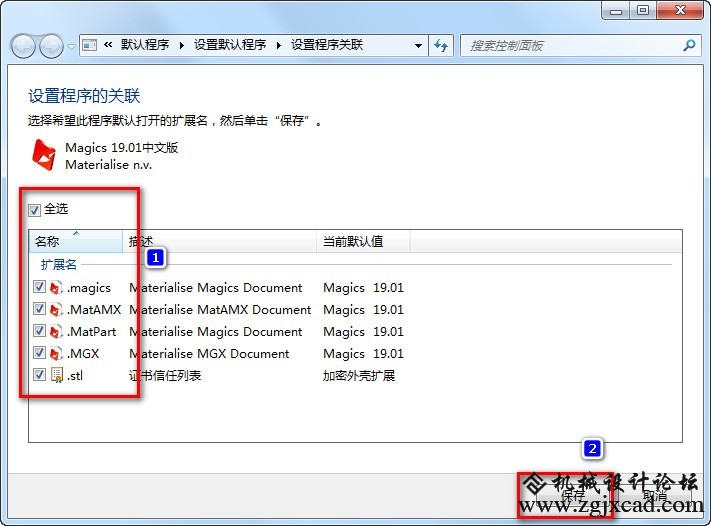711x526 pixels.
Task: Click the .MatAMX file type icon
Action: click(x=56, y=310)
